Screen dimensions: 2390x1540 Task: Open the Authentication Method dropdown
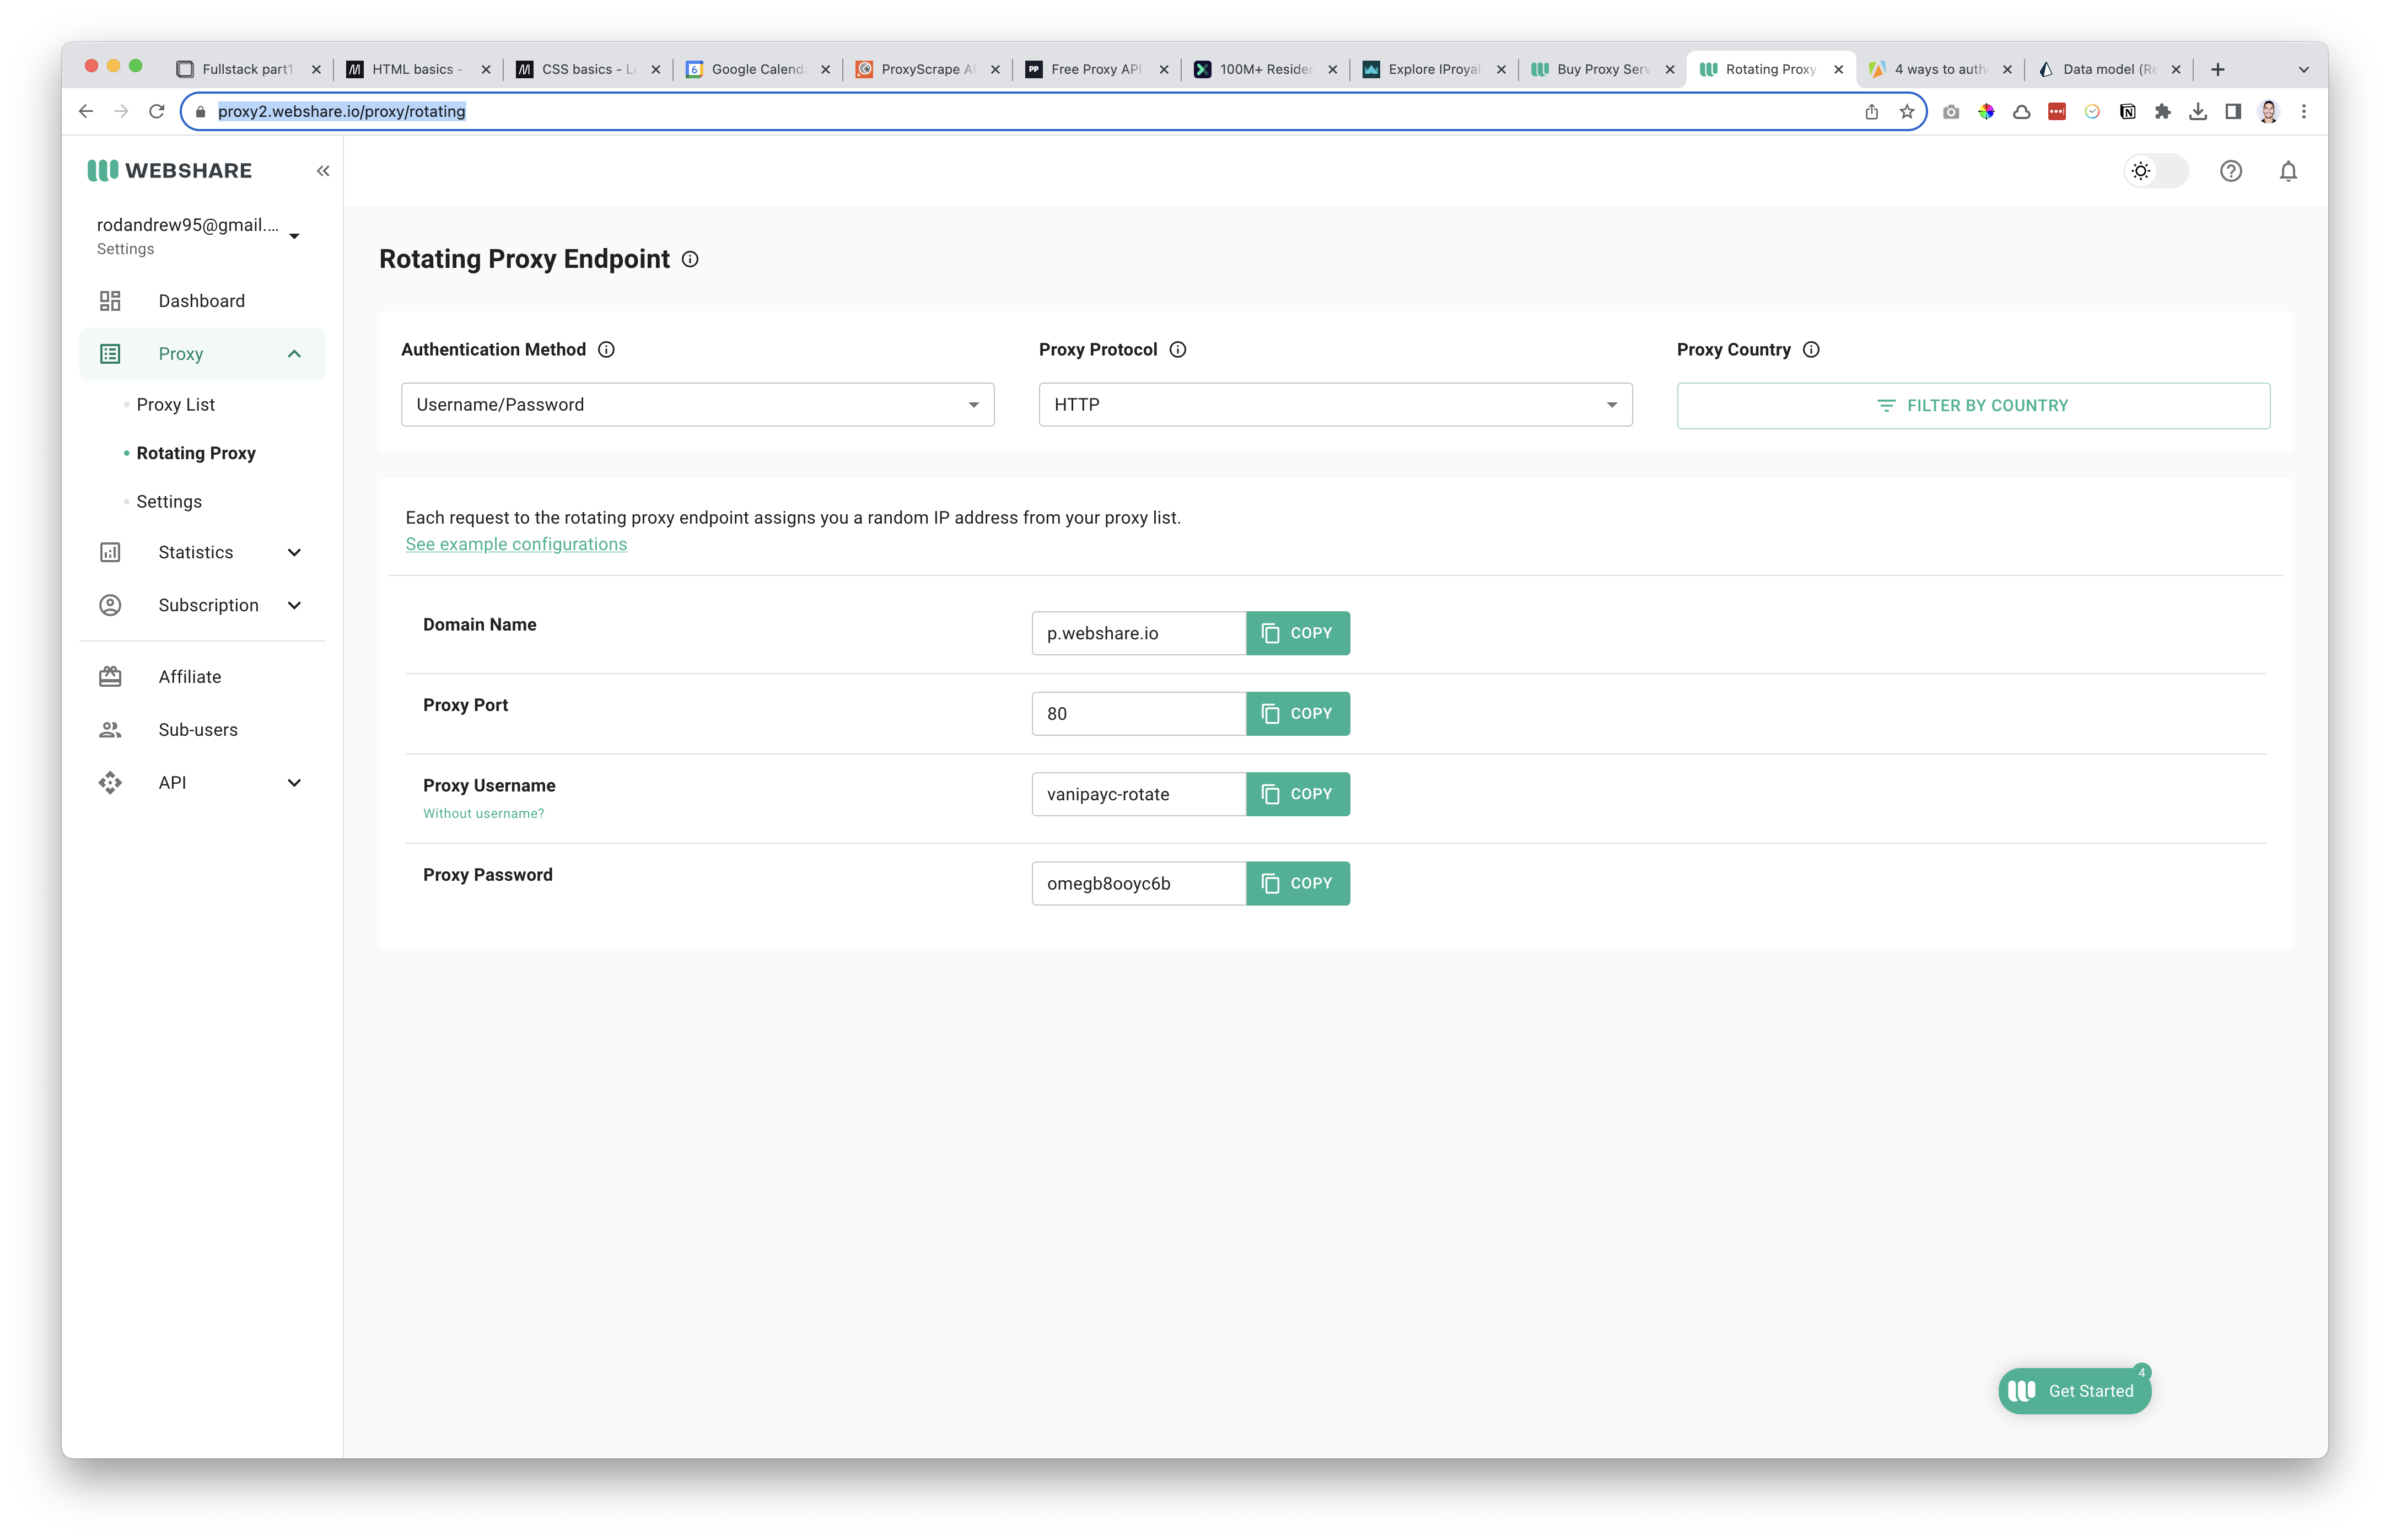(x=697, y=405)
